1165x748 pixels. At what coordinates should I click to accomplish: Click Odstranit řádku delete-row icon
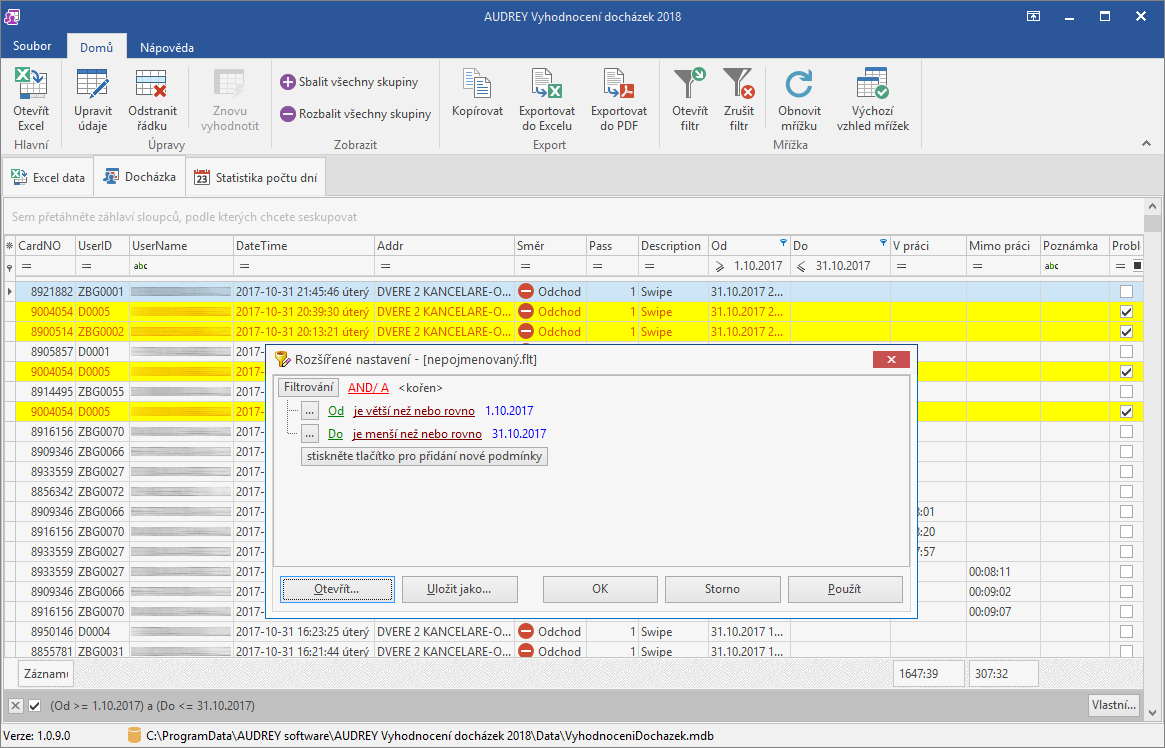tap(152, 100)
